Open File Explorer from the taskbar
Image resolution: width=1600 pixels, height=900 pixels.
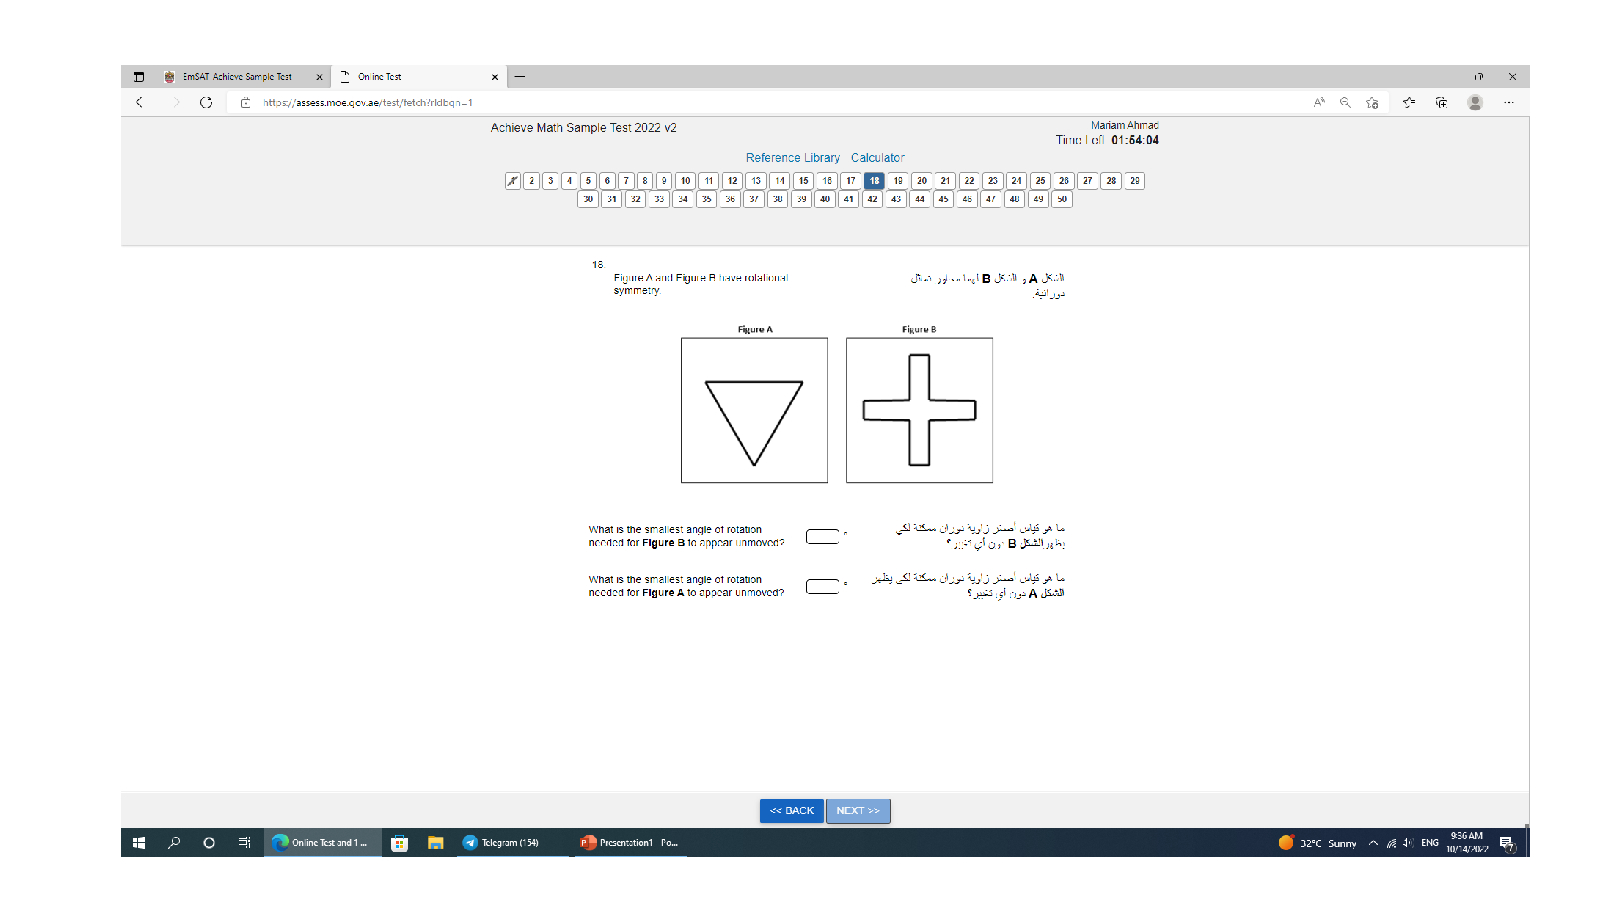click(x=435, y=843)
